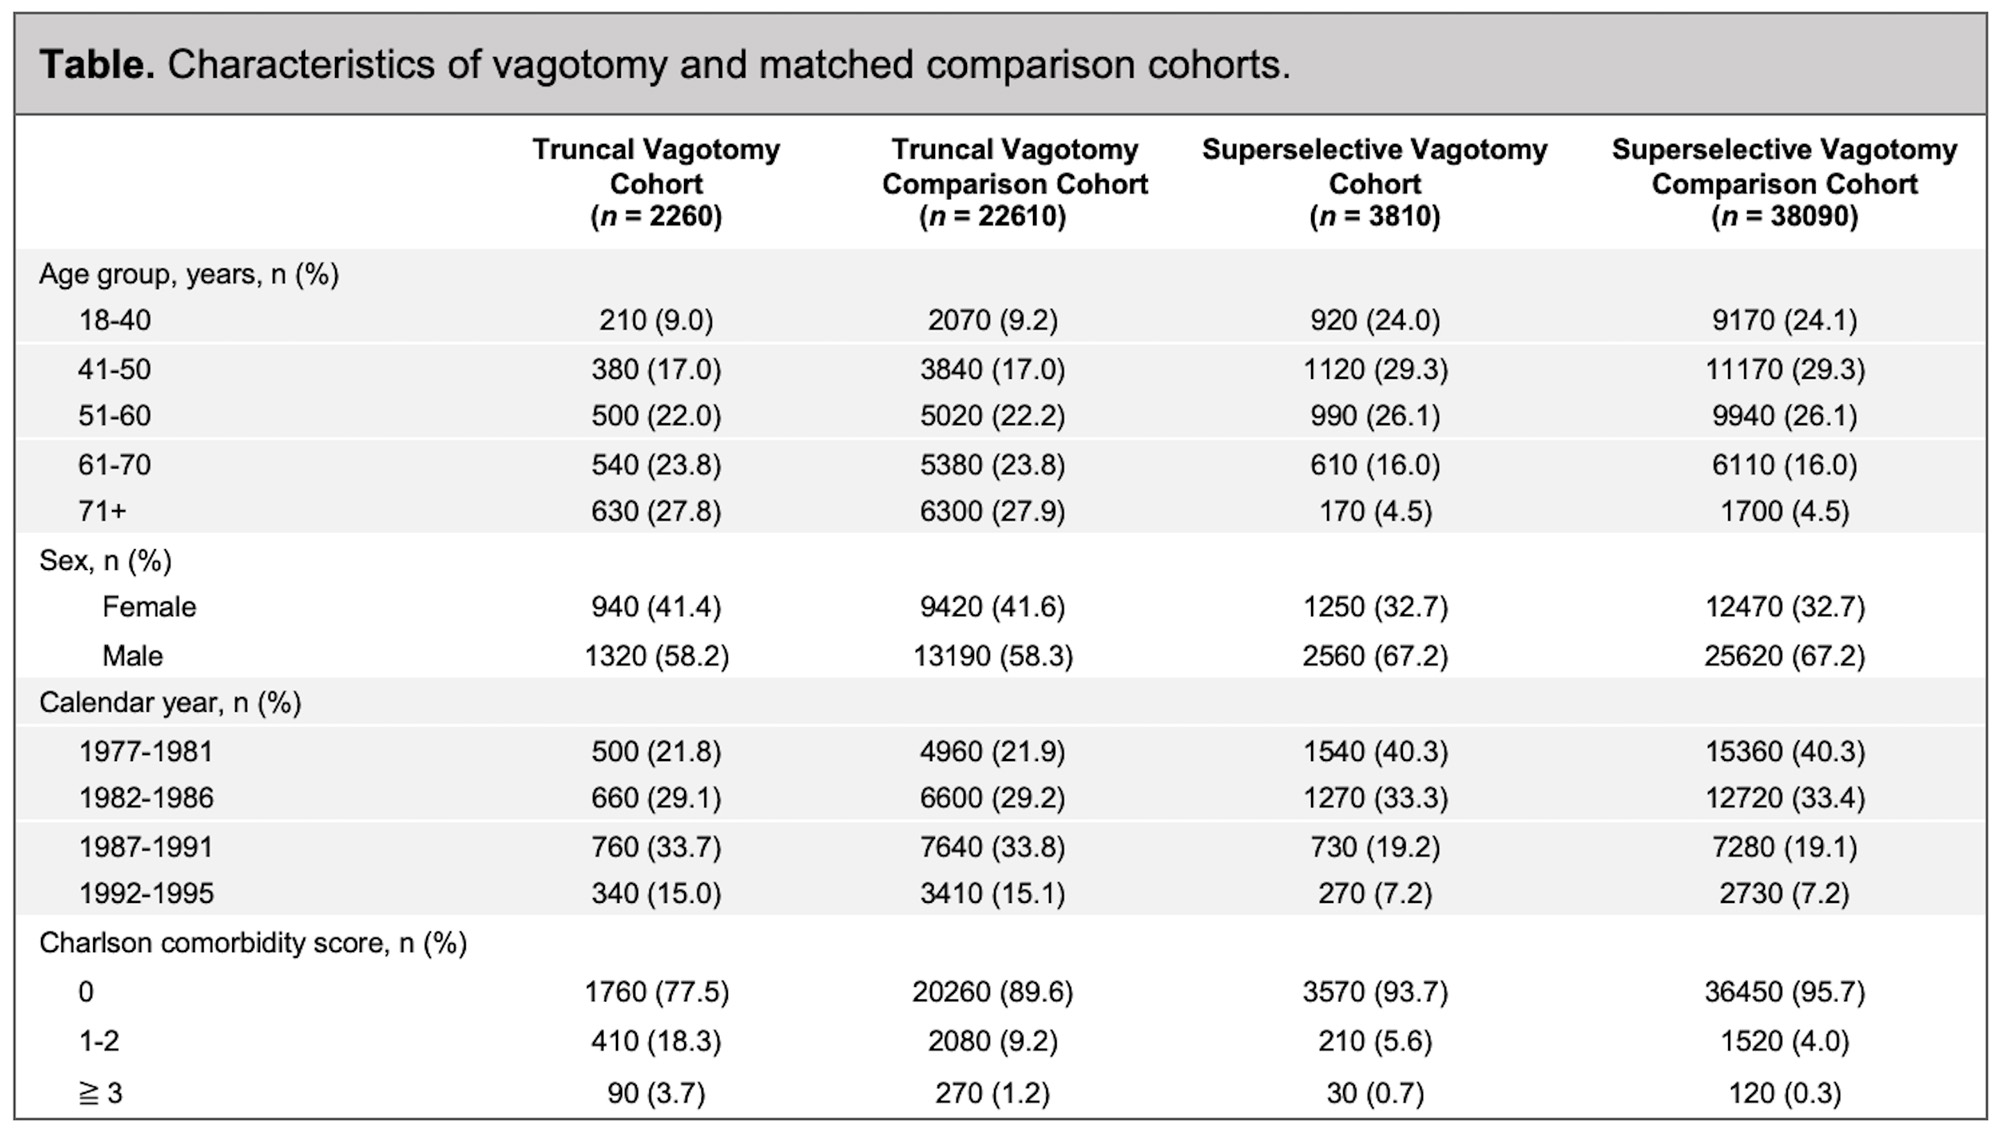Click the Truncal Vagotomy Comparison Cohort header
2000x1135 pixels.
1014,183
